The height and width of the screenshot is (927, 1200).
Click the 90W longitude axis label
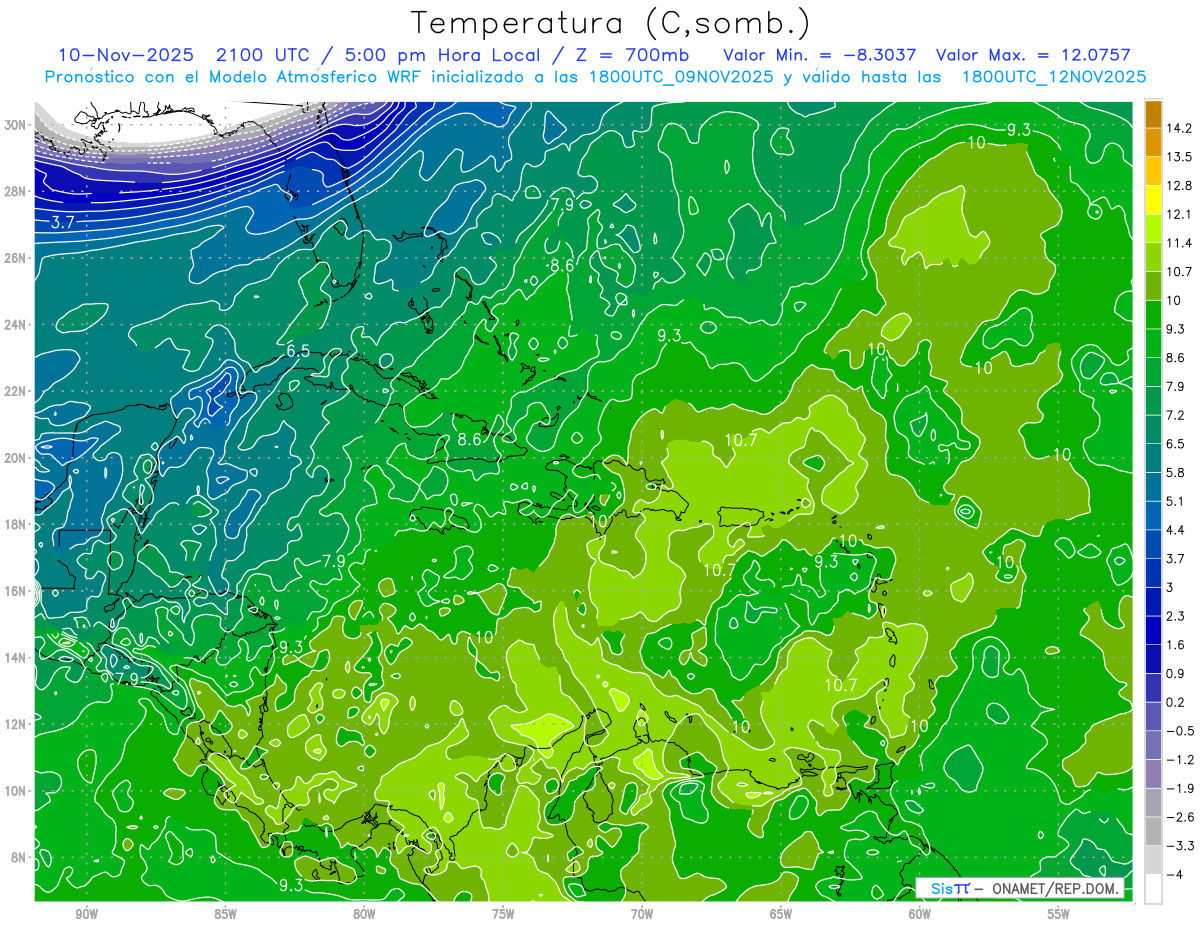[86, 914]
